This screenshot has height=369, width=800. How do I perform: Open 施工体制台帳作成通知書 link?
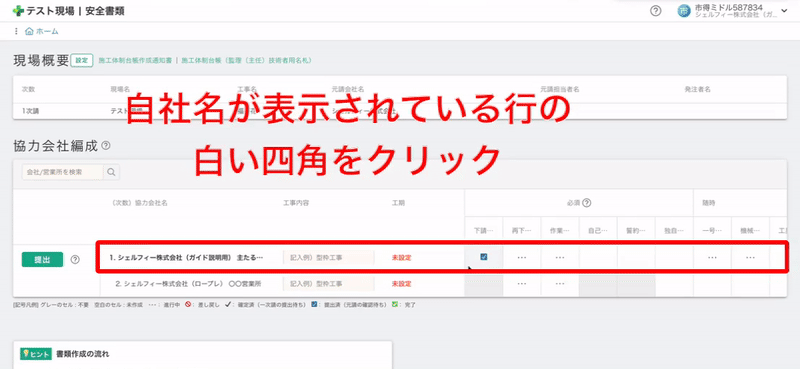tap(135, 60)
